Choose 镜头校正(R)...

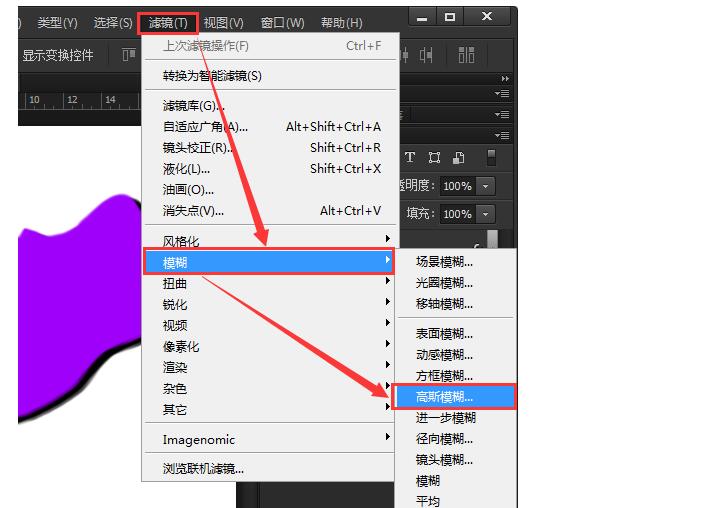click(269, 148)
